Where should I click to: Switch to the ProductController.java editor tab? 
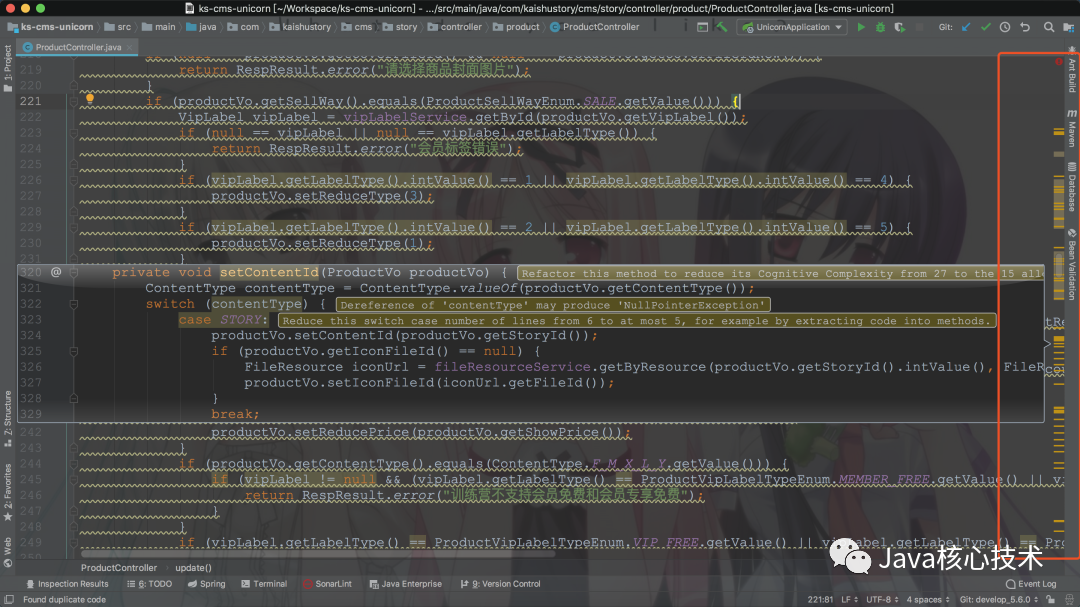[78, 47]
